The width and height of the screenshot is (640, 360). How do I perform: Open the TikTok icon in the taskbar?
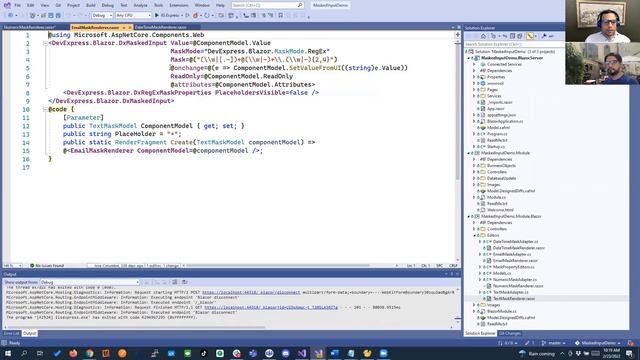click(204, 353)
